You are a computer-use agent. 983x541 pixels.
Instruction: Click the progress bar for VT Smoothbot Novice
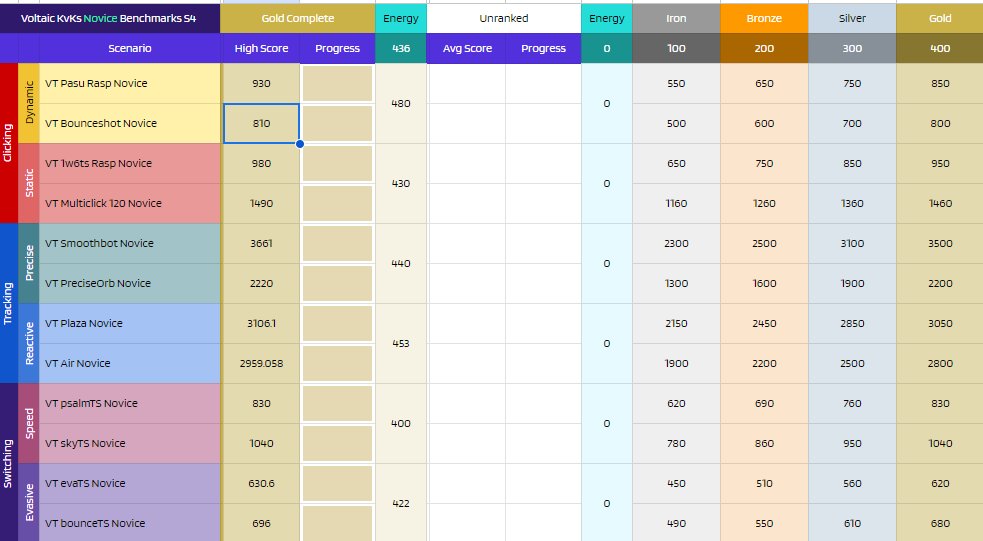337,244
